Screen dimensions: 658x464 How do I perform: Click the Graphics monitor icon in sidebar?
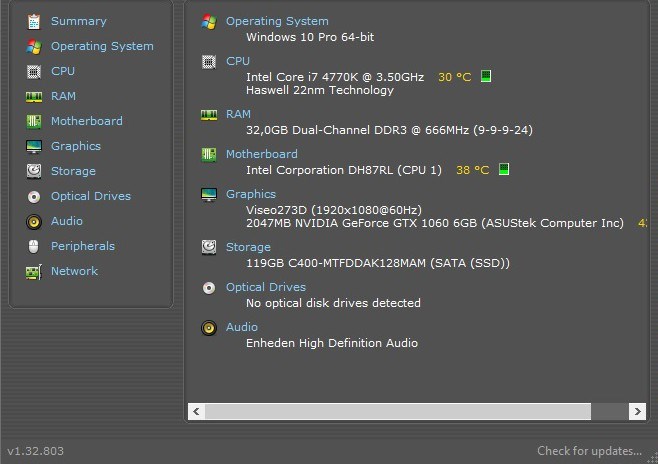click(33, 146)
